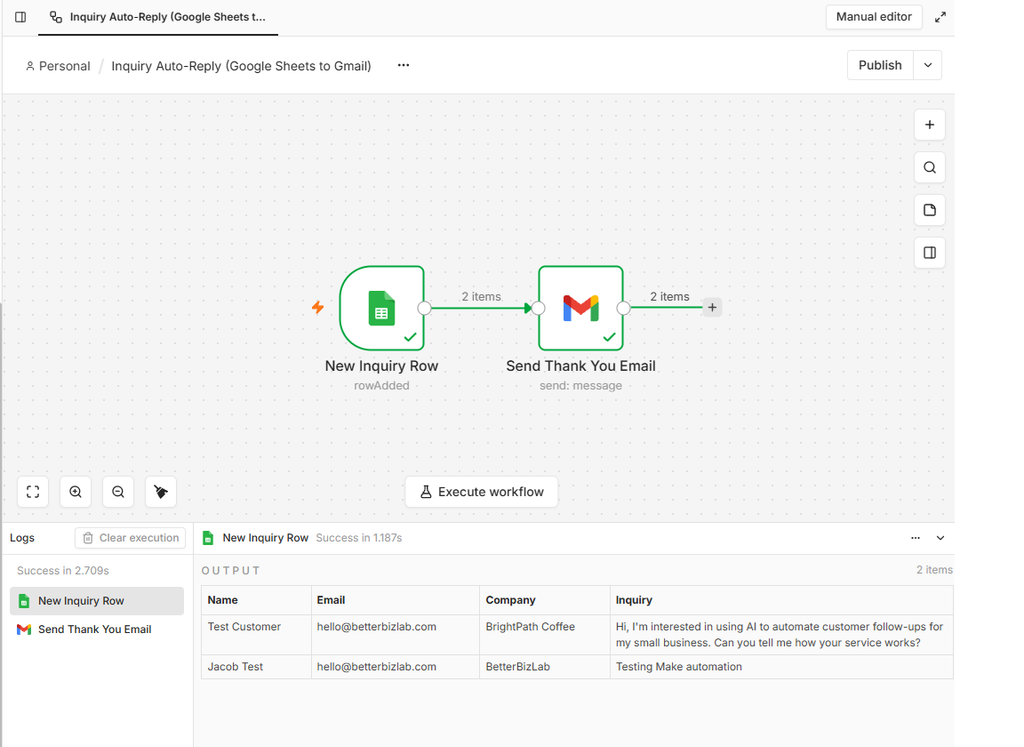Open the workflow three-dots menu
Screen dimensions: 1024x747
pyautogui.click(x=404, y=65)
